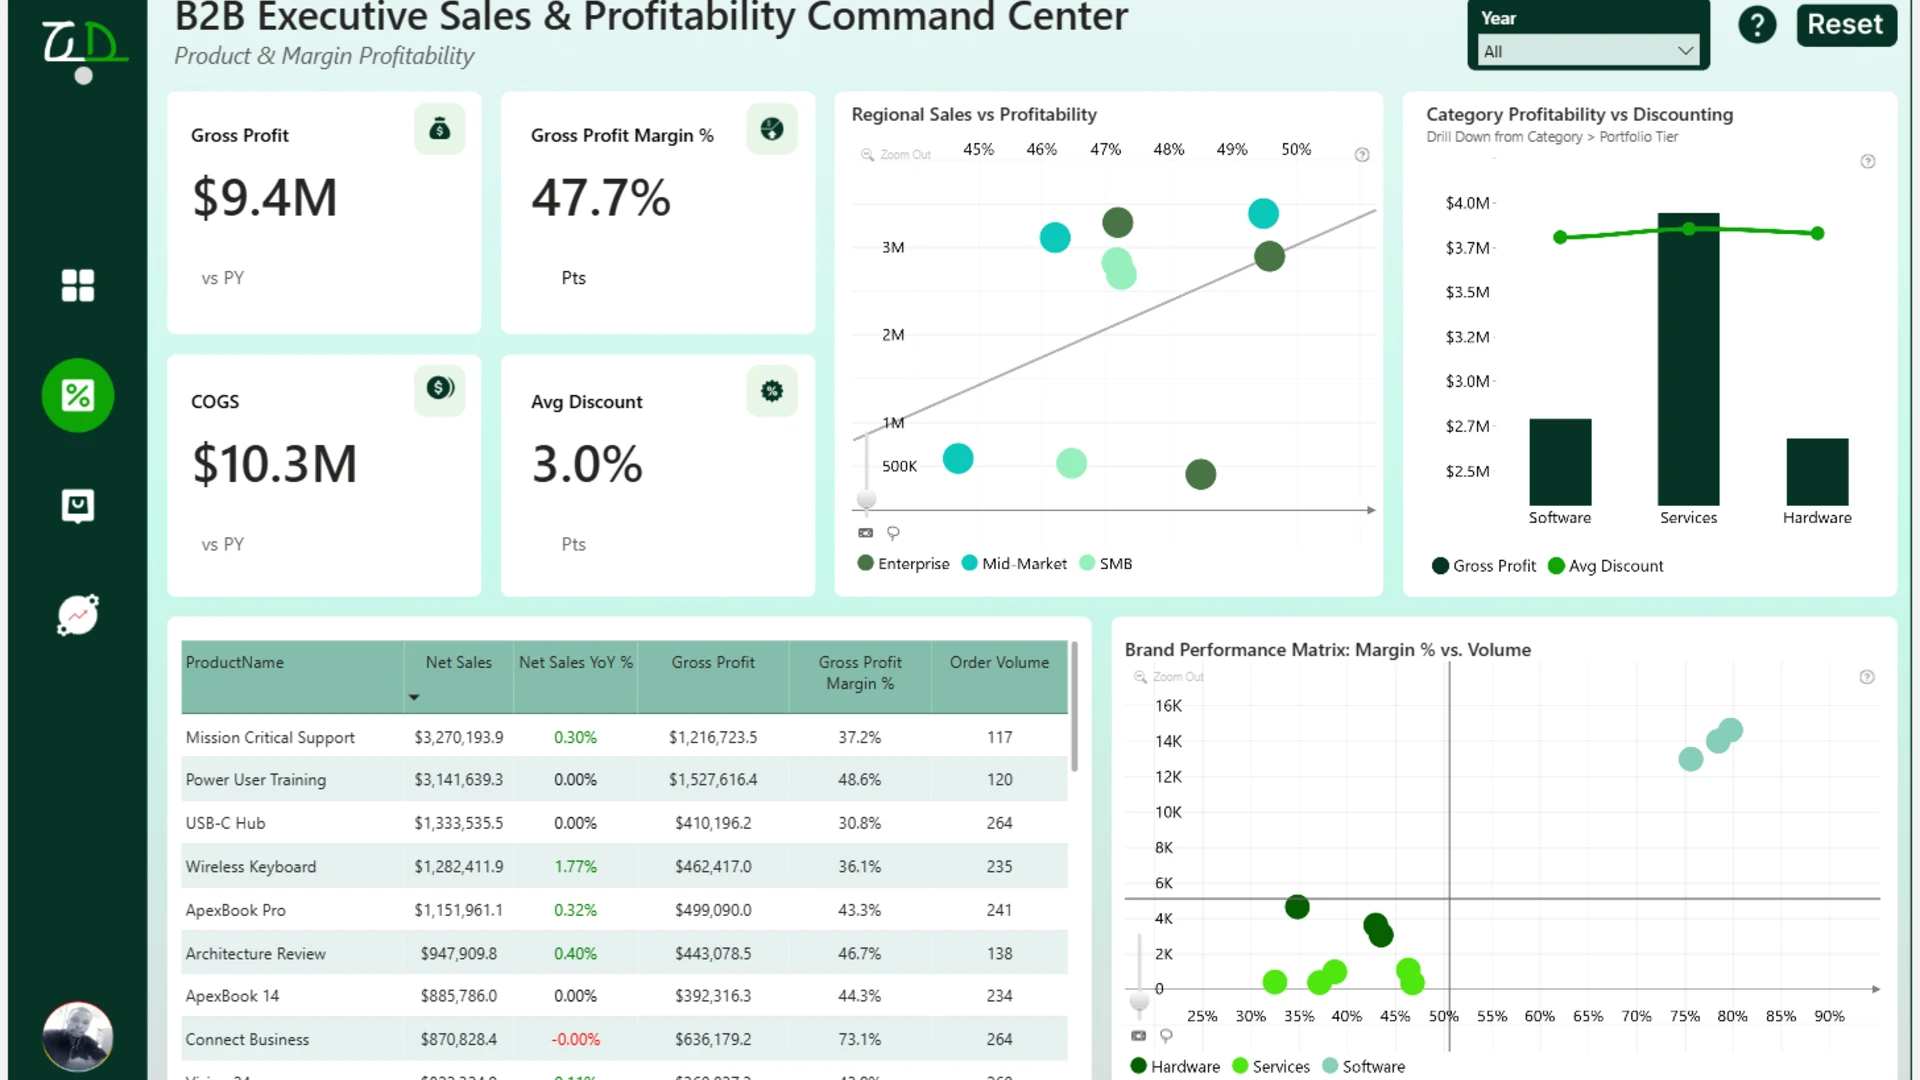The width and height of the screenshot is (1920, 1080).
Task: Click the Gross Profit legend item
Action: point(1484,566)
